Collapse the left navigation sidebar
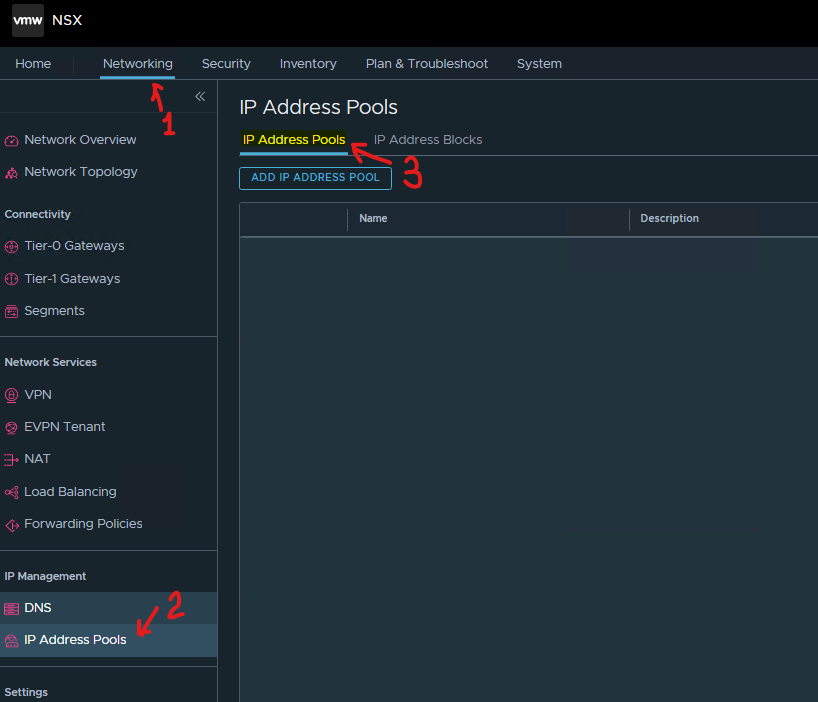This screenshot has width=818, height=702. (x=200, y=96)
